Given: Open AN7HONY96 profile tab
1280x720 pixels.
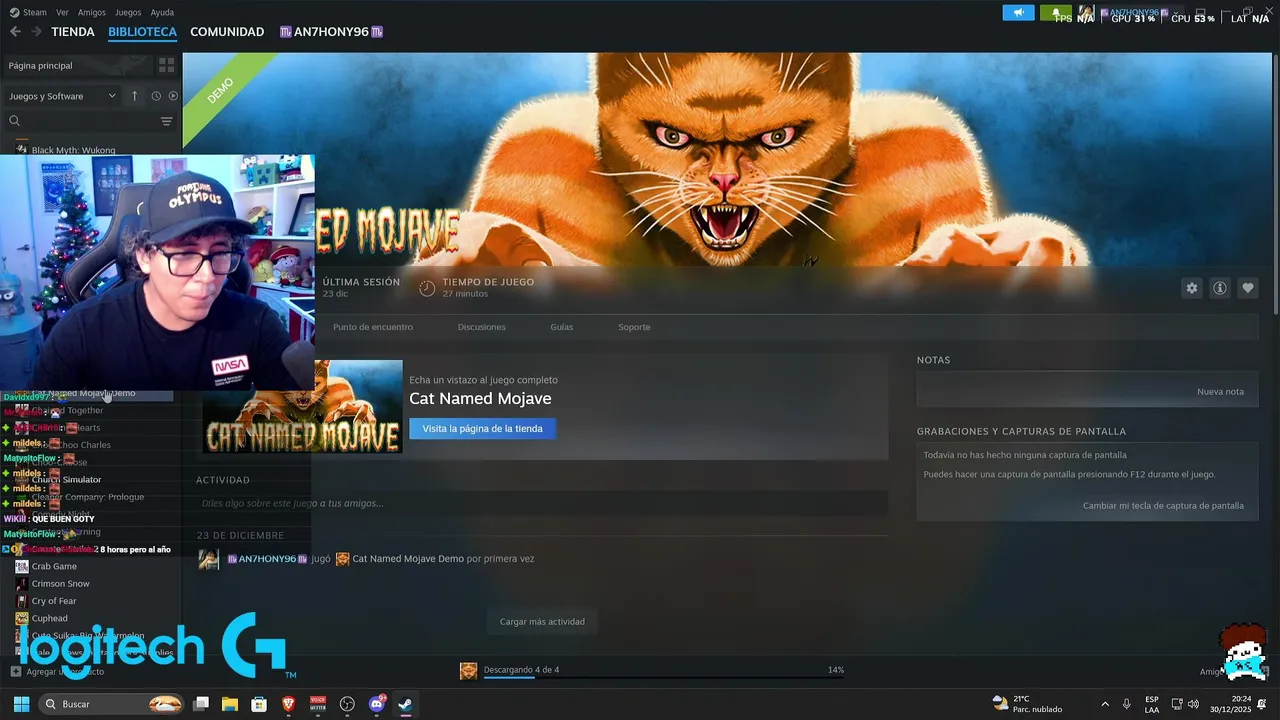Looking at the screenshot, I should click(331, 32).
